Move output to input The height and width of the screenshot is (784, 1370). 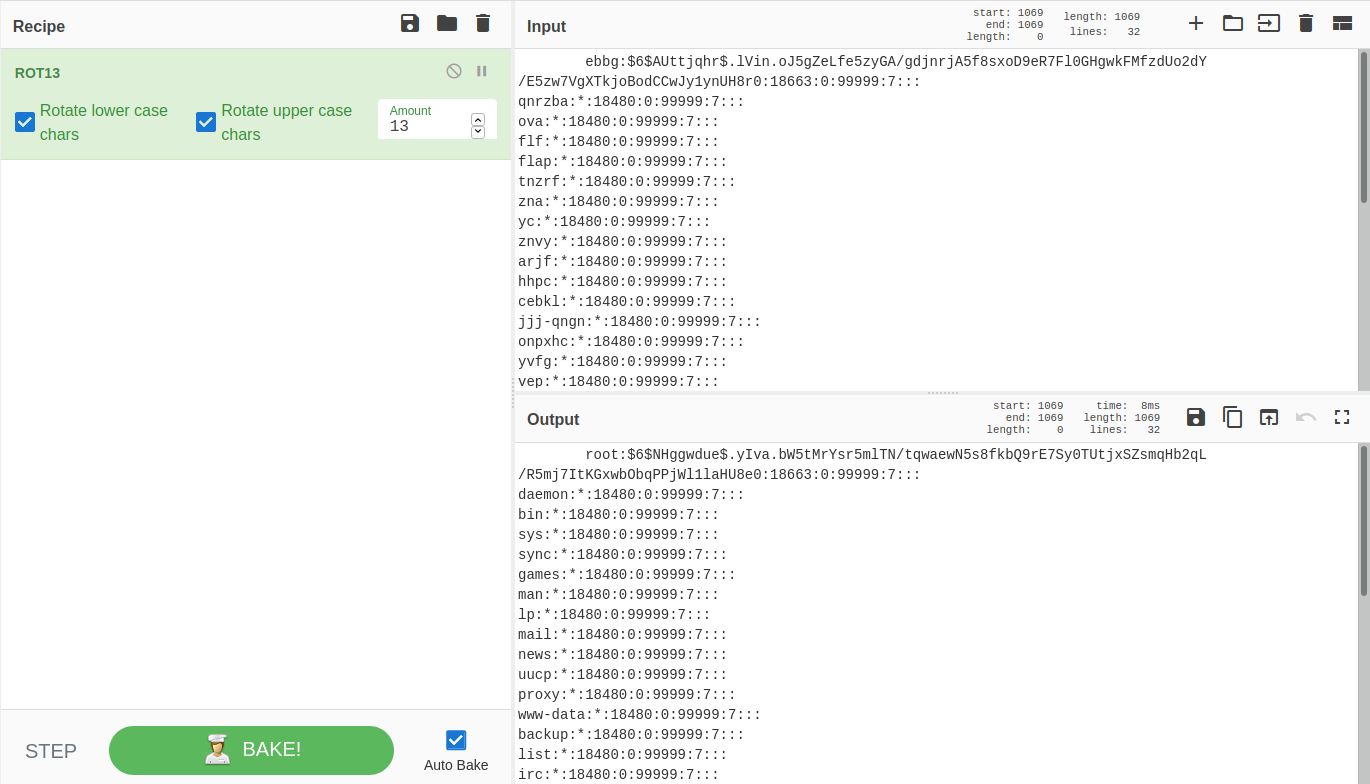1269,417
